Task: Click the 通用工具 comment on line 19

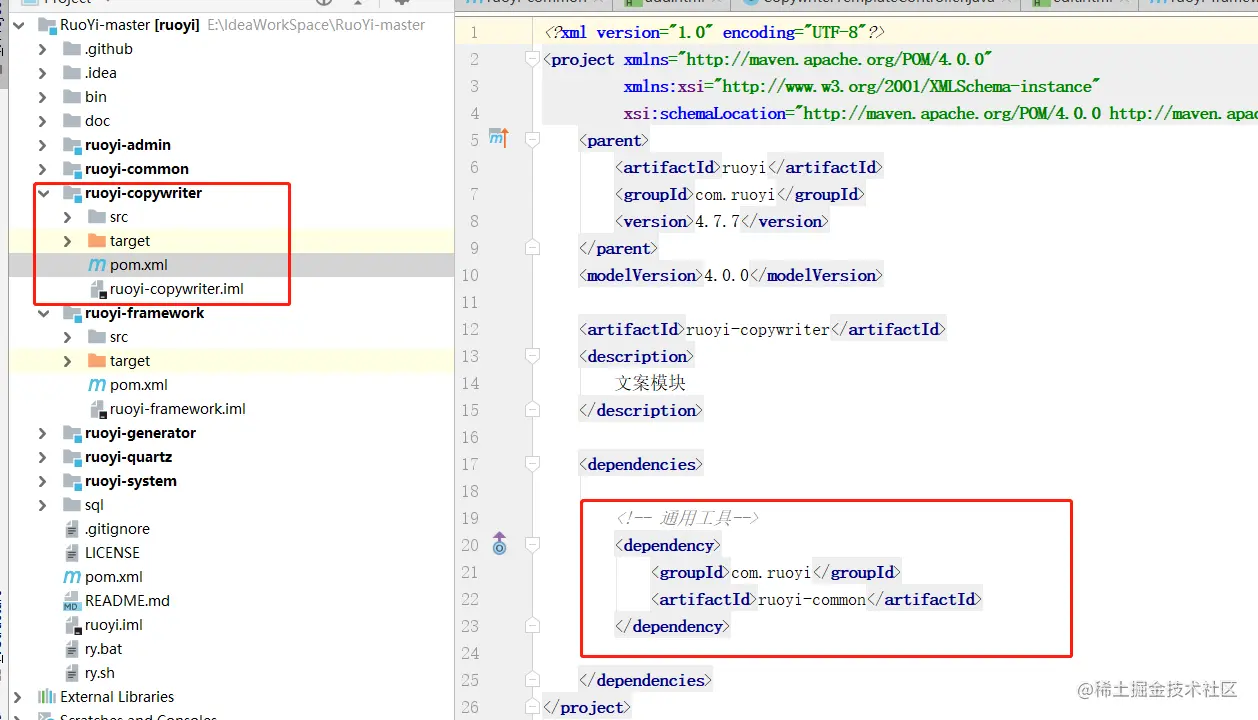Action: click(687, 518)
